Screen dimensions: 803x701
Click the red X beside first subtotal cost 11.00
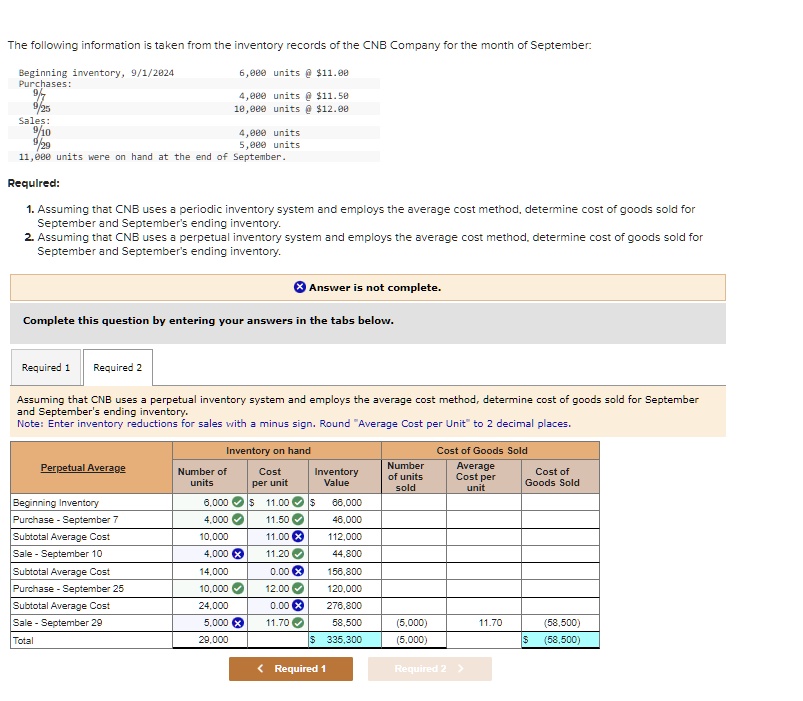[298, 536]
